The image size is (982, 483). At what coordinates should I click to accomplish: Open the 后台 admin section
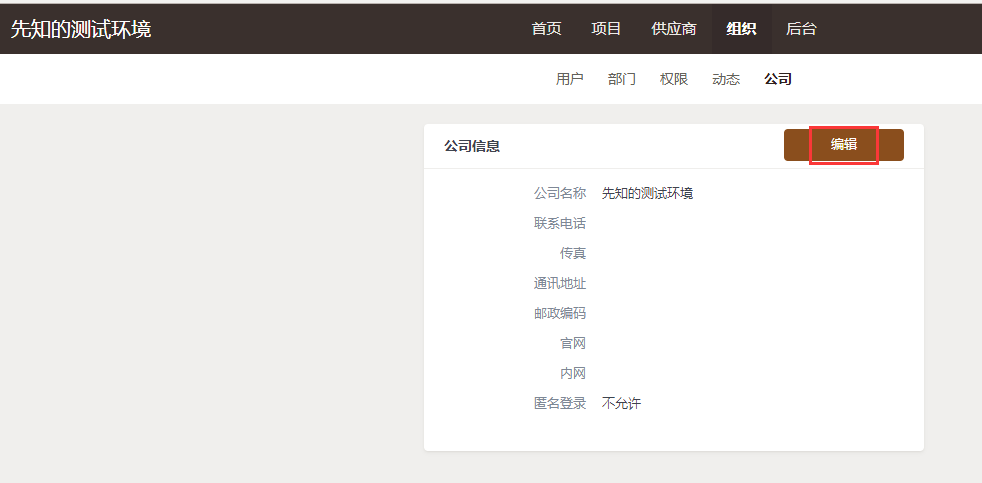(801, 29)
